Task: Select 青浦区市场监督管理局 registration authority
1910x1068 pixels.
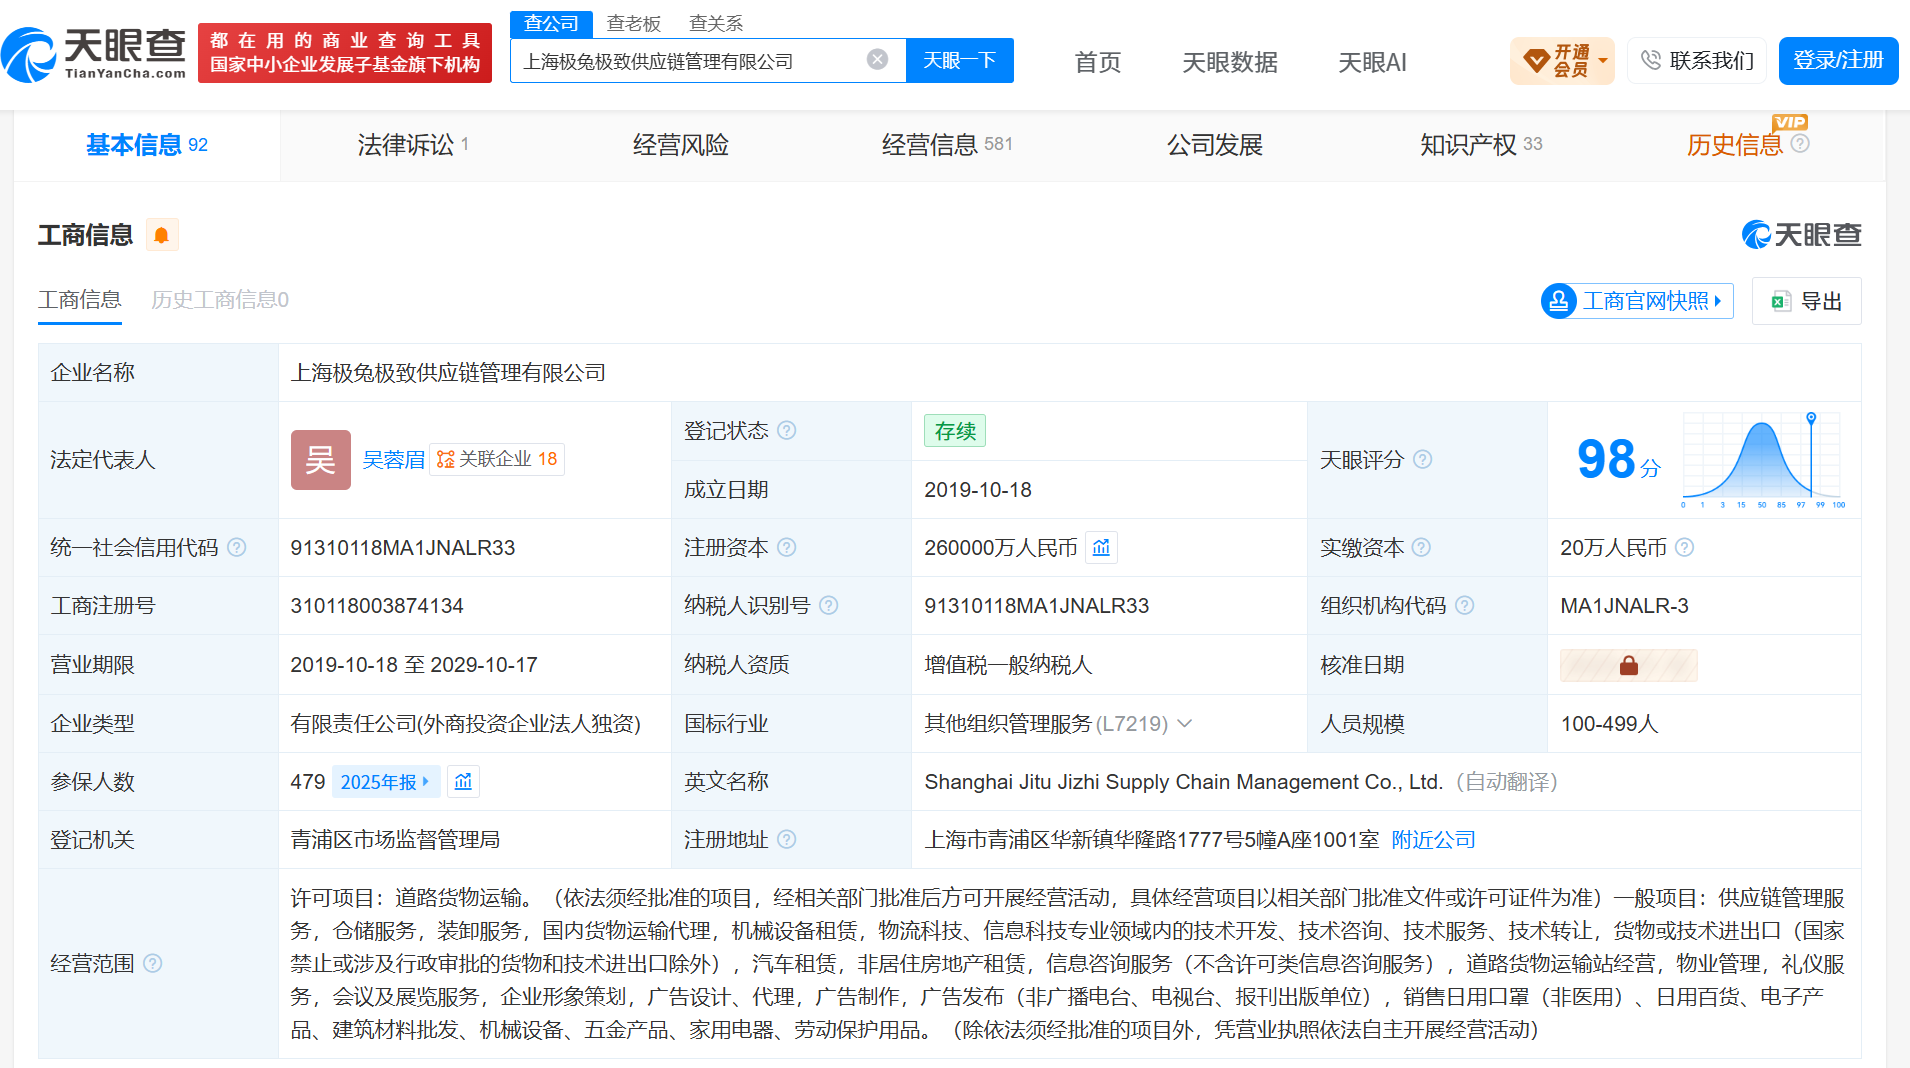Action: coord(395,840)
